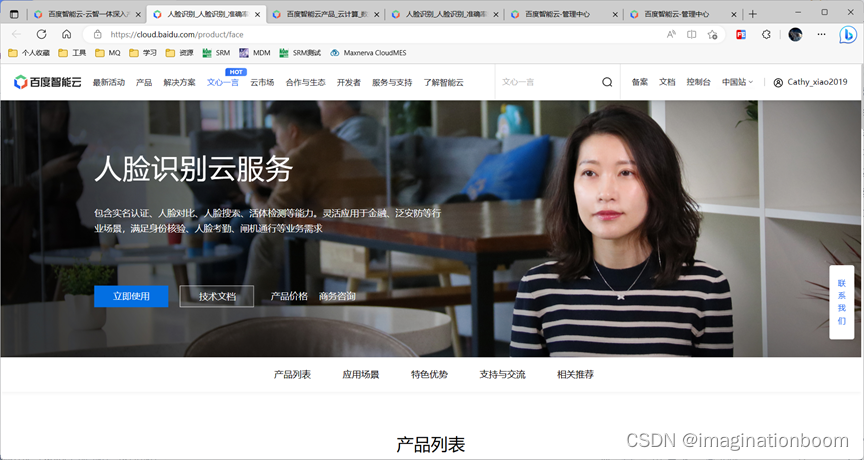Viewport: 864px width, 460px height.
Task: Click the browser refresh icon
Action: pos(41,34)
